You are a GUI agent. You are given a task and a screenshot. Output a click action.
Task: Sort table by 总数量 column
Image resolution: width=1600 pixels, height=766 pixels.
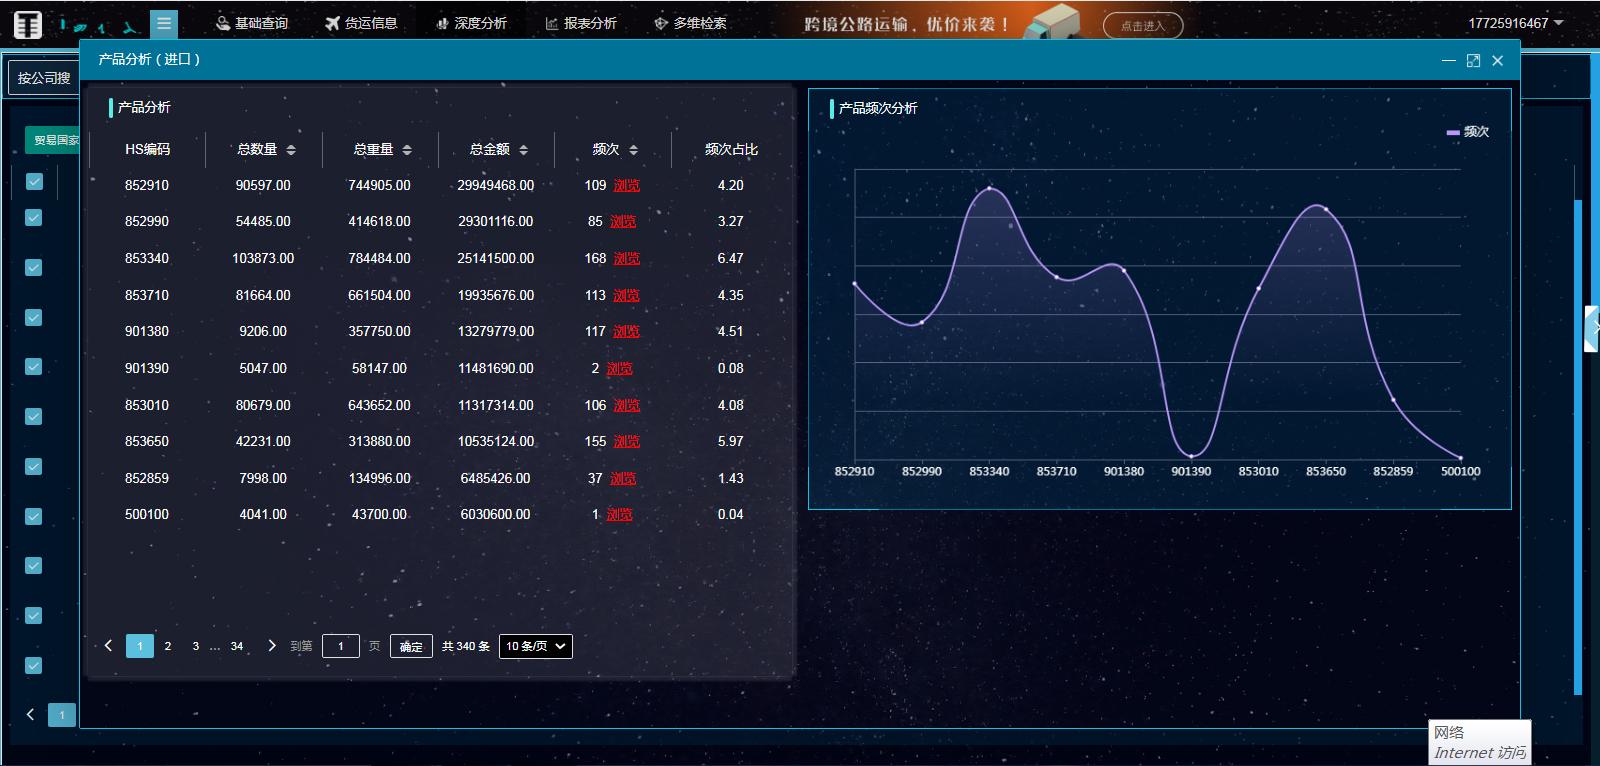[x=291, y=150]
